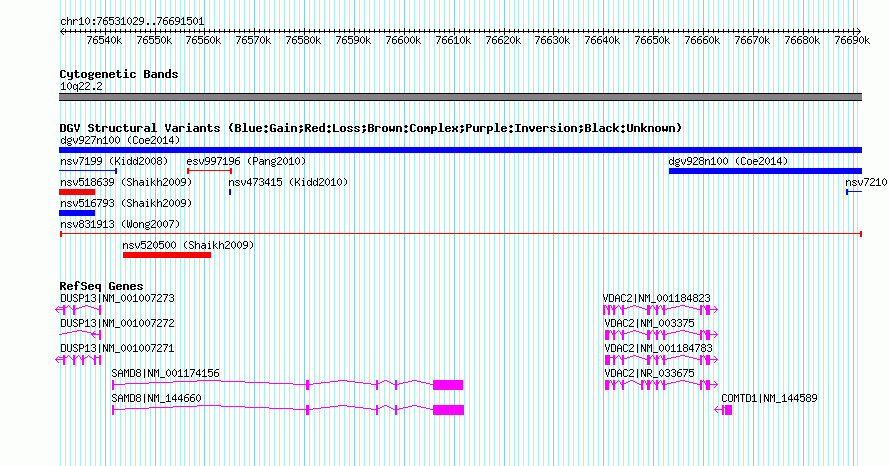
Task: Click the red nsv520500 loss bar
Action: 167,255
